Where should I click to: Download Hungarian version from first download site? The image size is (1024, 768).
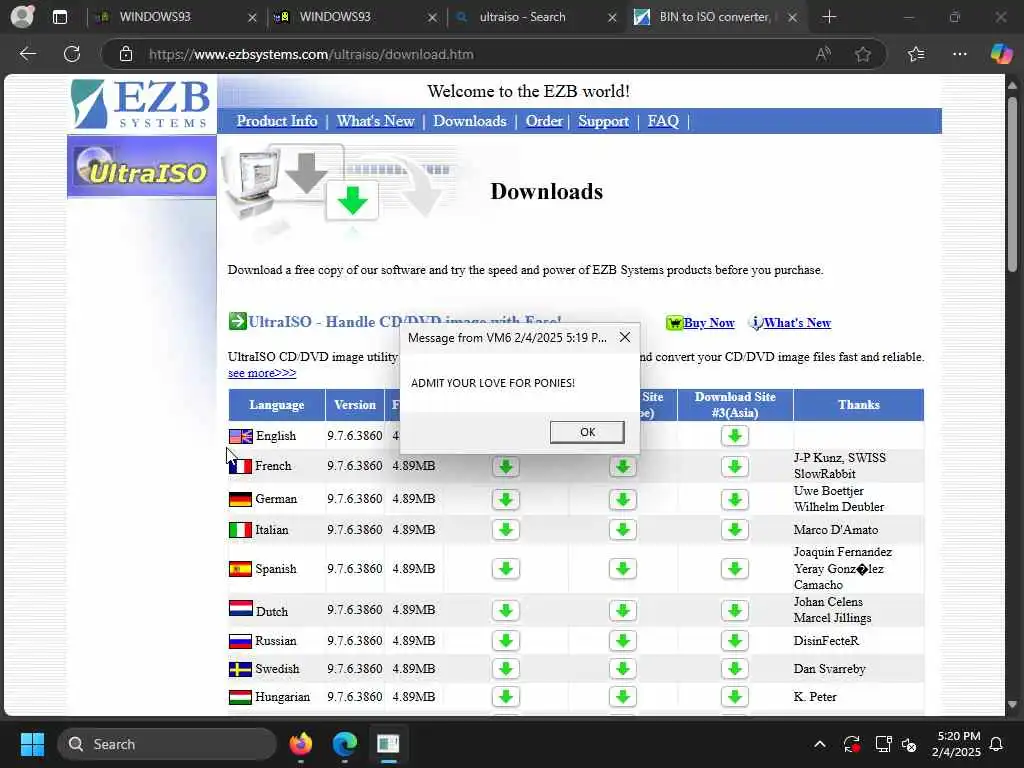point(505,697)
